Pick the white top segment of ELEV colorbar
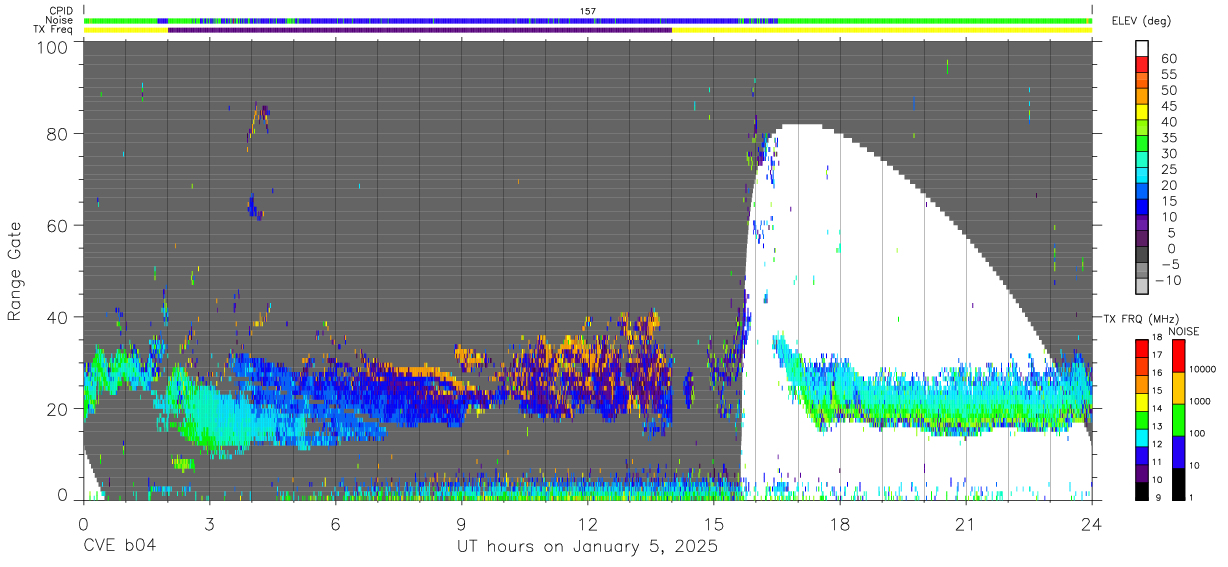This screenshot has height=567, width=1228. (1142, 49)
